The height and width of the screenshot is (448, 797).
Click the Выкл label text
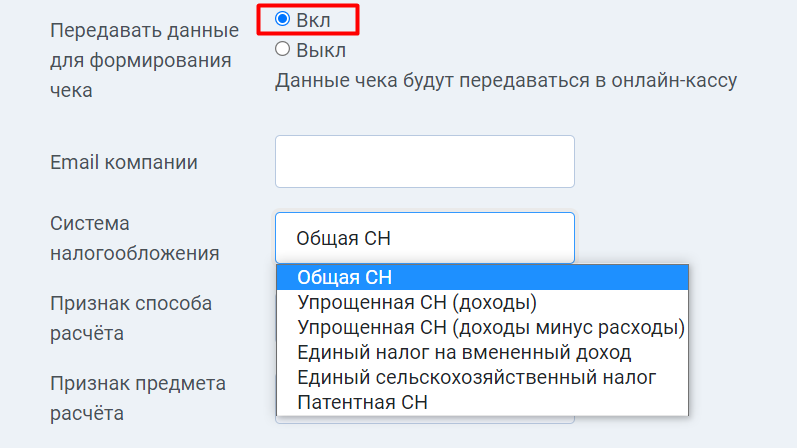(321, 50)
